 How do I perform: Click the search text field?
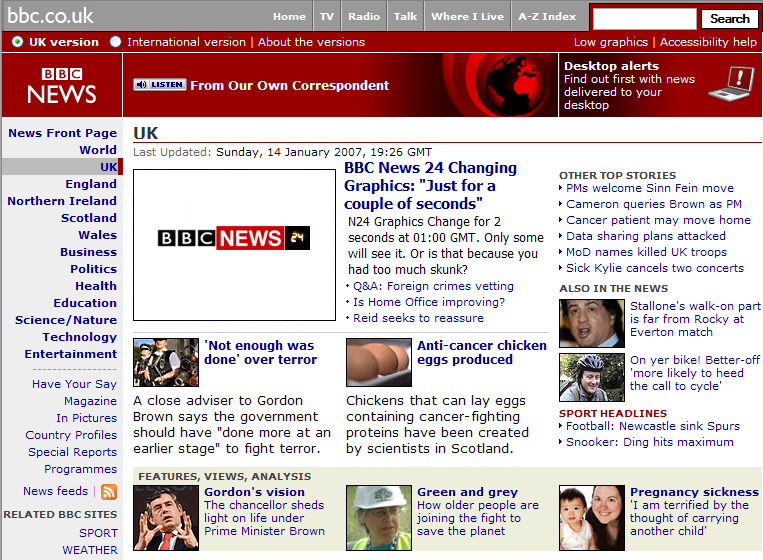pos(644,18)
